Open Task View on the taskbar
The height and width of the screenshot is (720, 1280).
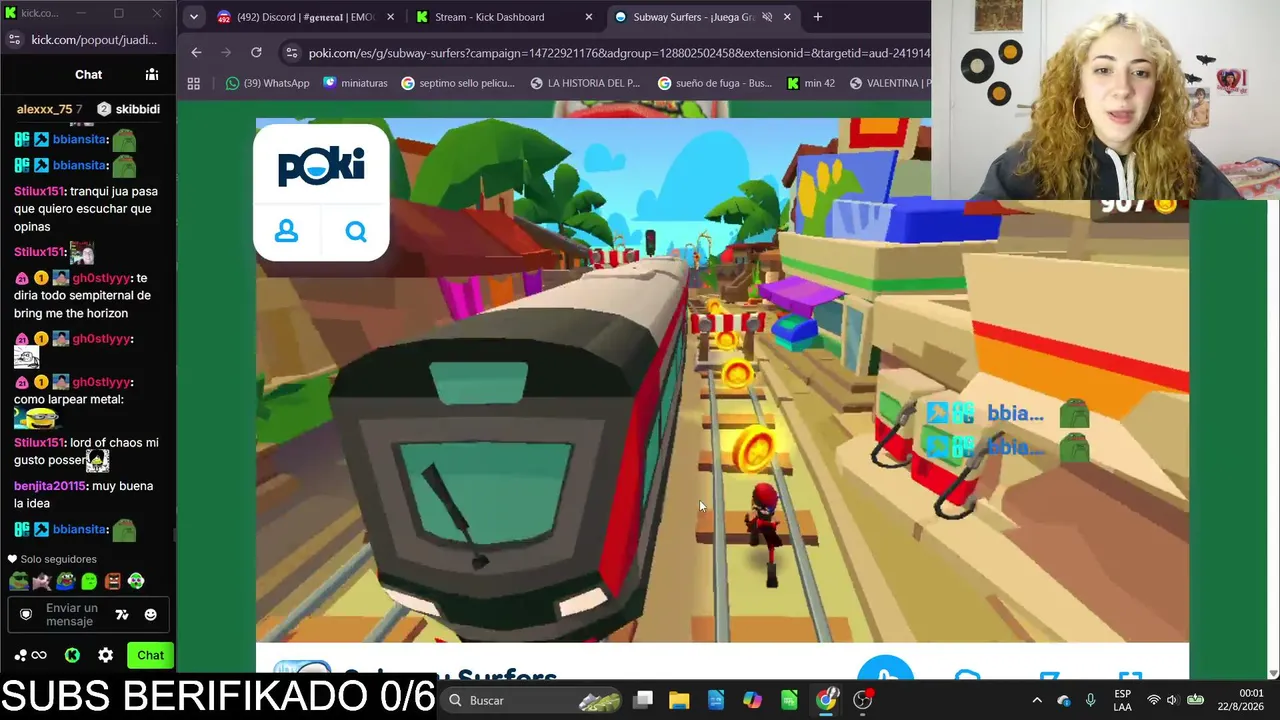click(x=643, y=700)
